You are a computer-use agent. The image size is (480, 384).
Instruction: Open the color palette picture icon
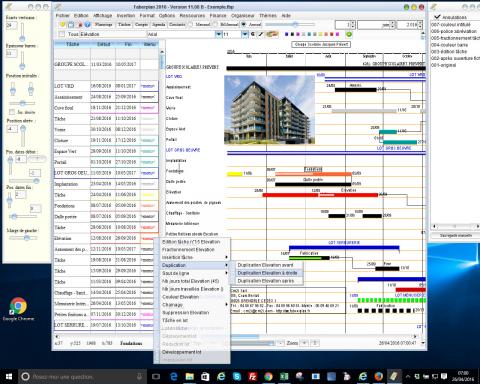coord(272,34)
